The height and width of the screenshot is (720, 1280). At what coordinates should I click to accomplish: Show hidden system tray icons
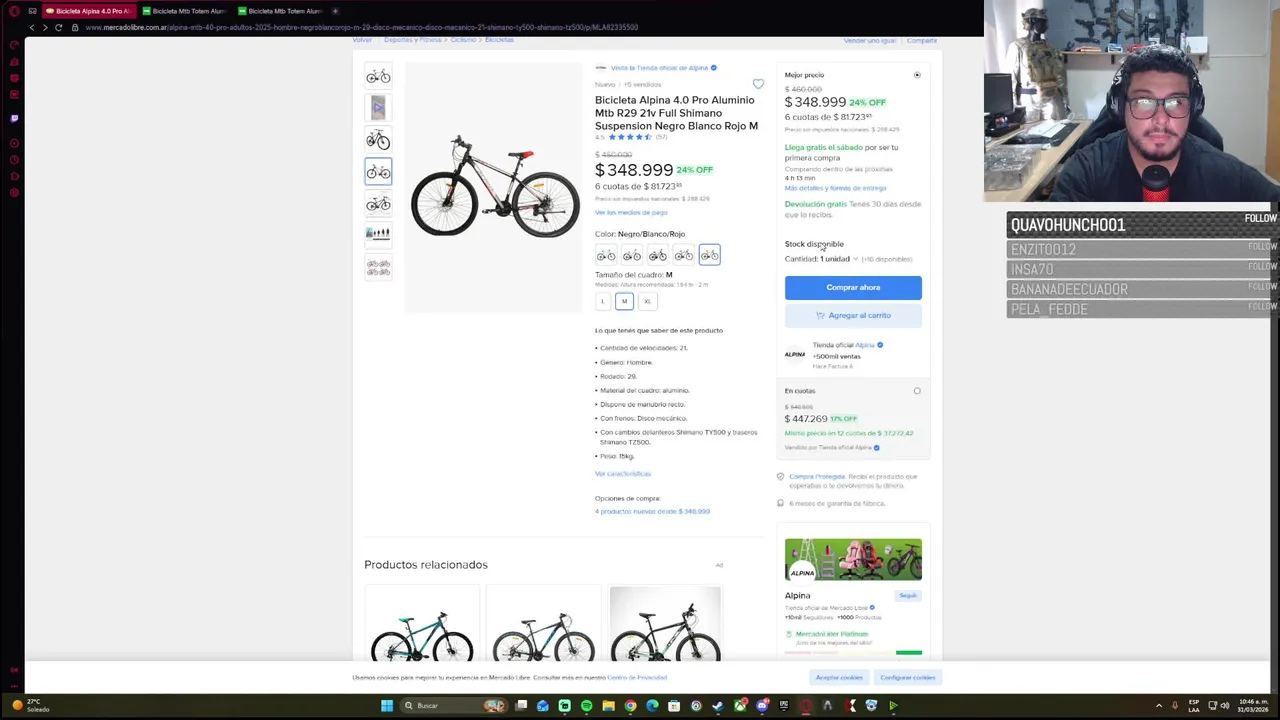1159,706
